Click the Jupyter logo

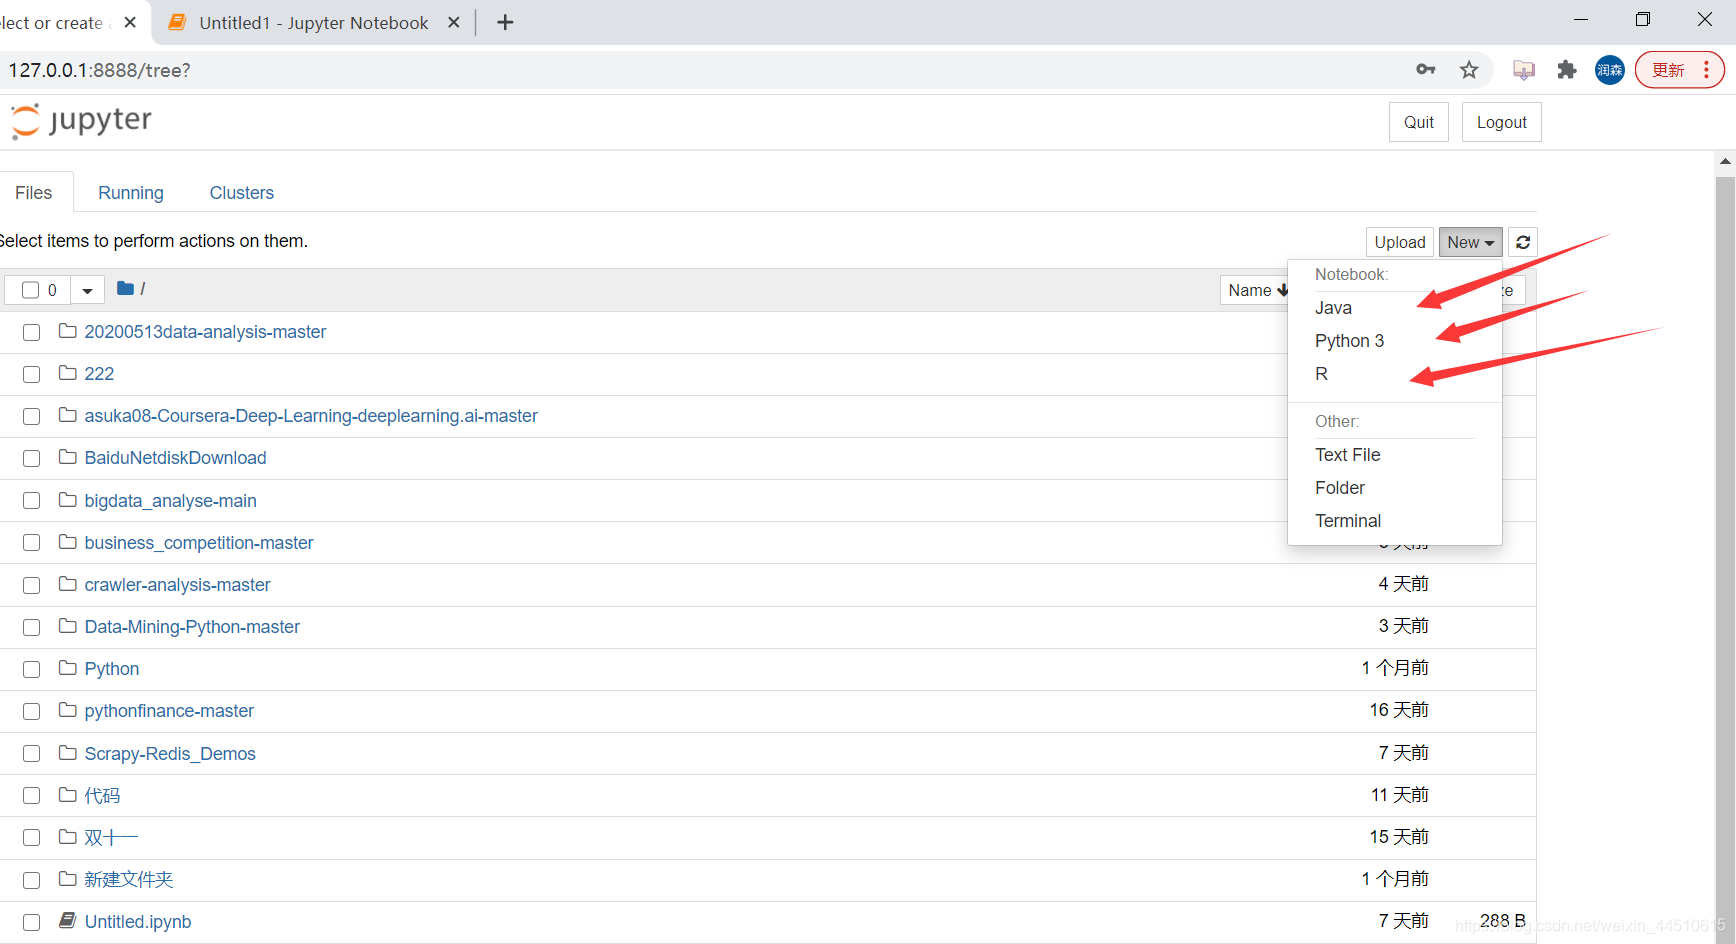[81, 121]
